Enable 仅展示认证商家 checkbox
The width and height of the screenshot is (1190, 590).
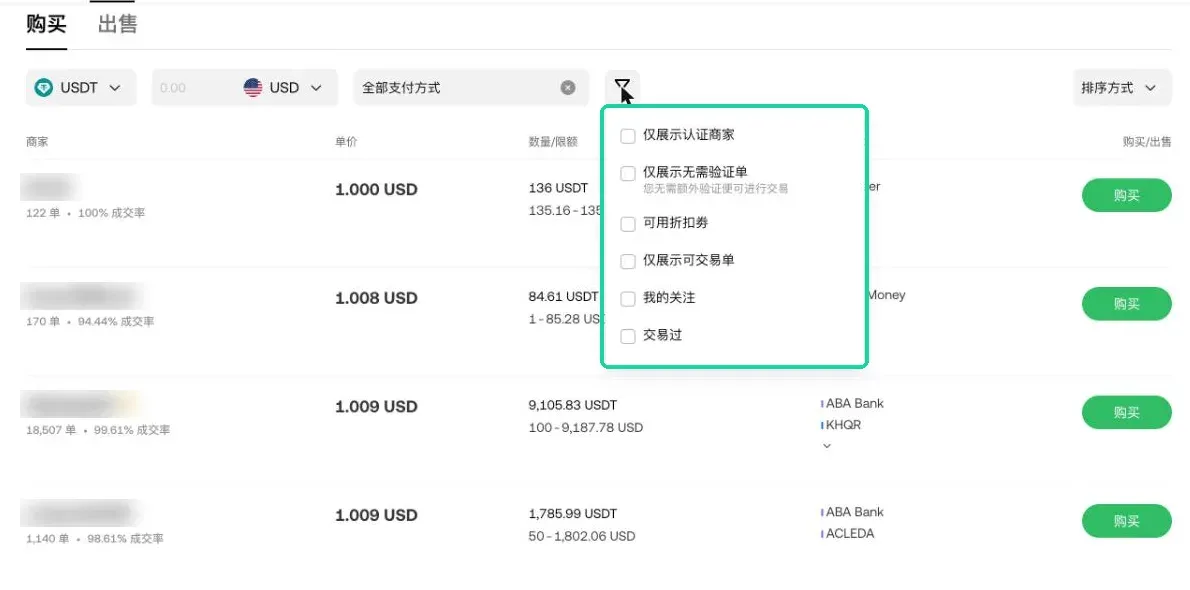628,136
